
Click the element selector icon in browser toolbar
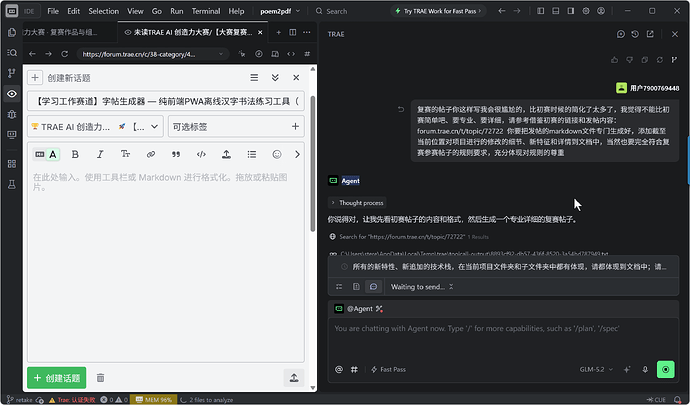pos(242,54)
